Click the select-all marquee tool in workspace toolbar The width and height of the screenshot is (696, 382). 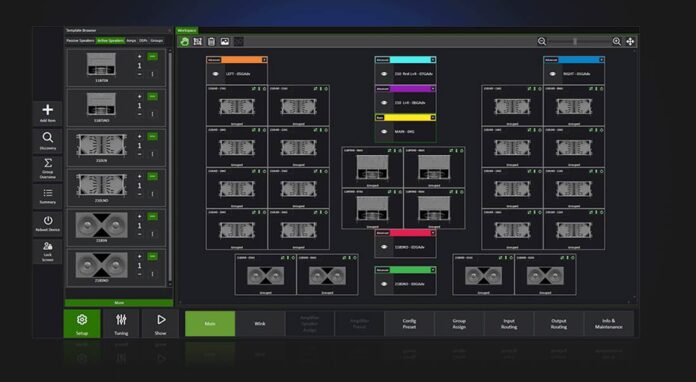point(198,42)
